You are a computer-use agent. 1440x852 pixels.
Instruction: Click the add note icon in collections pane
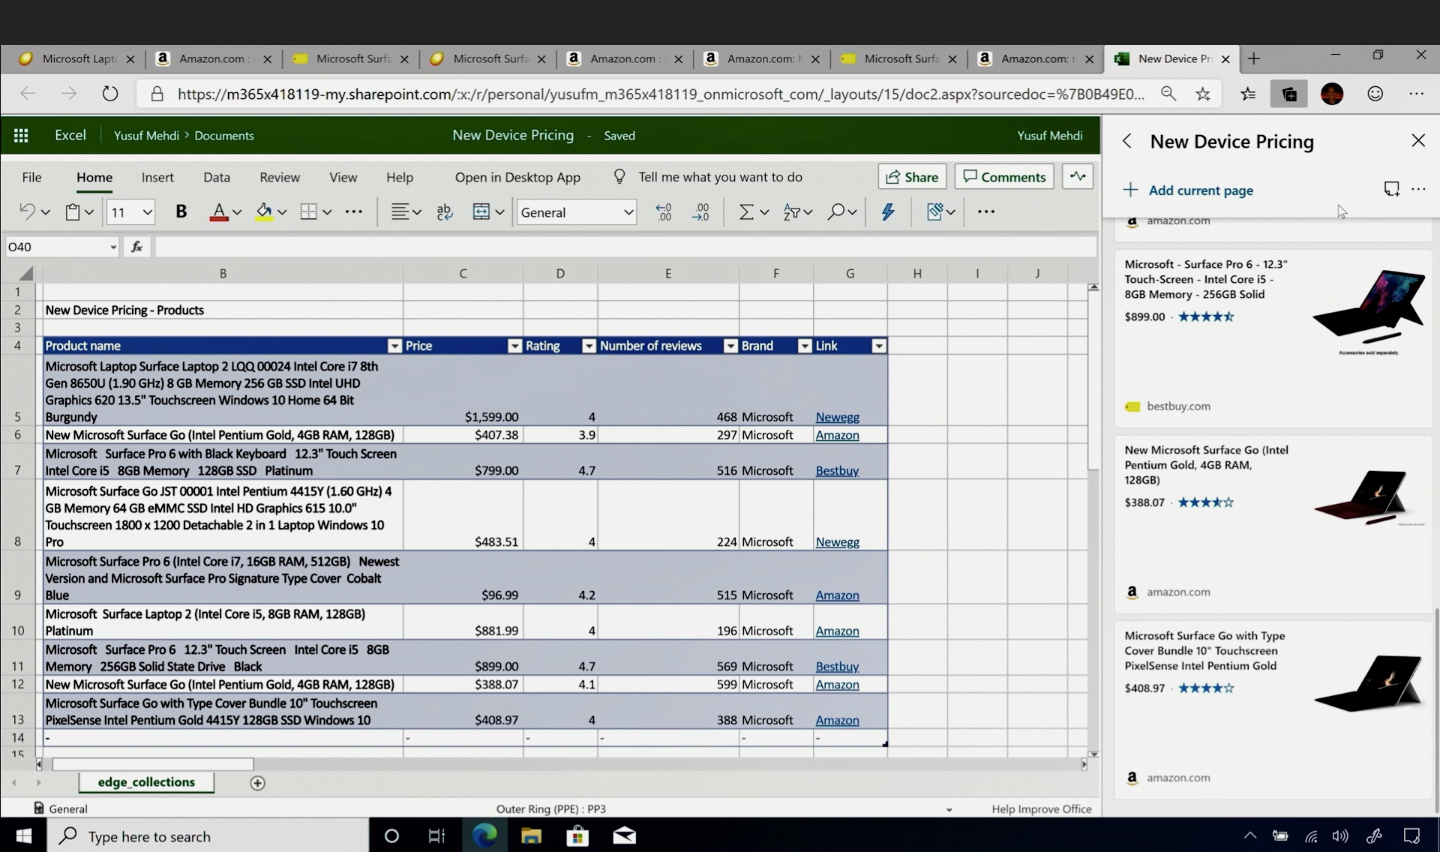pyautogui.click(x=1391, y=189)
